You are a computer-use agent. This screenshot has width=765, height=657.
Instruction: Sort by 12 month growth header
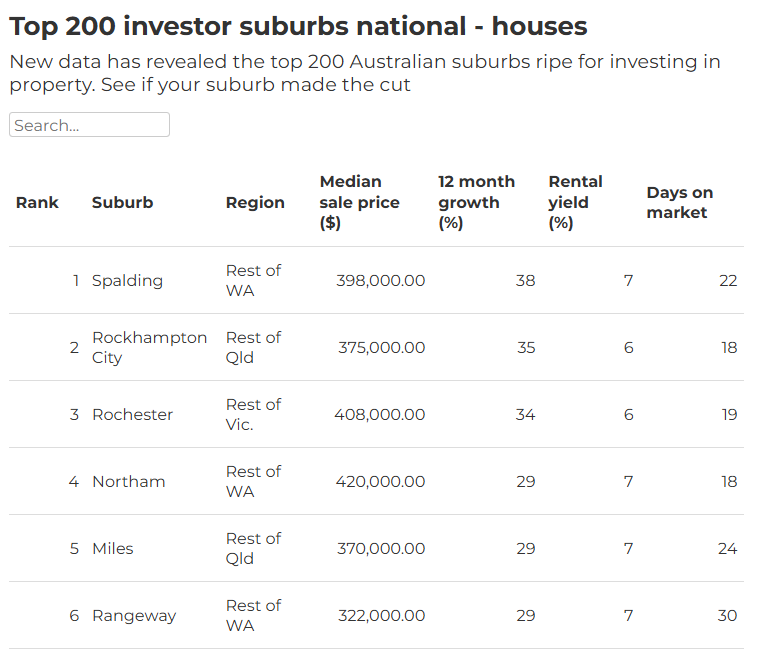point(476,202)
